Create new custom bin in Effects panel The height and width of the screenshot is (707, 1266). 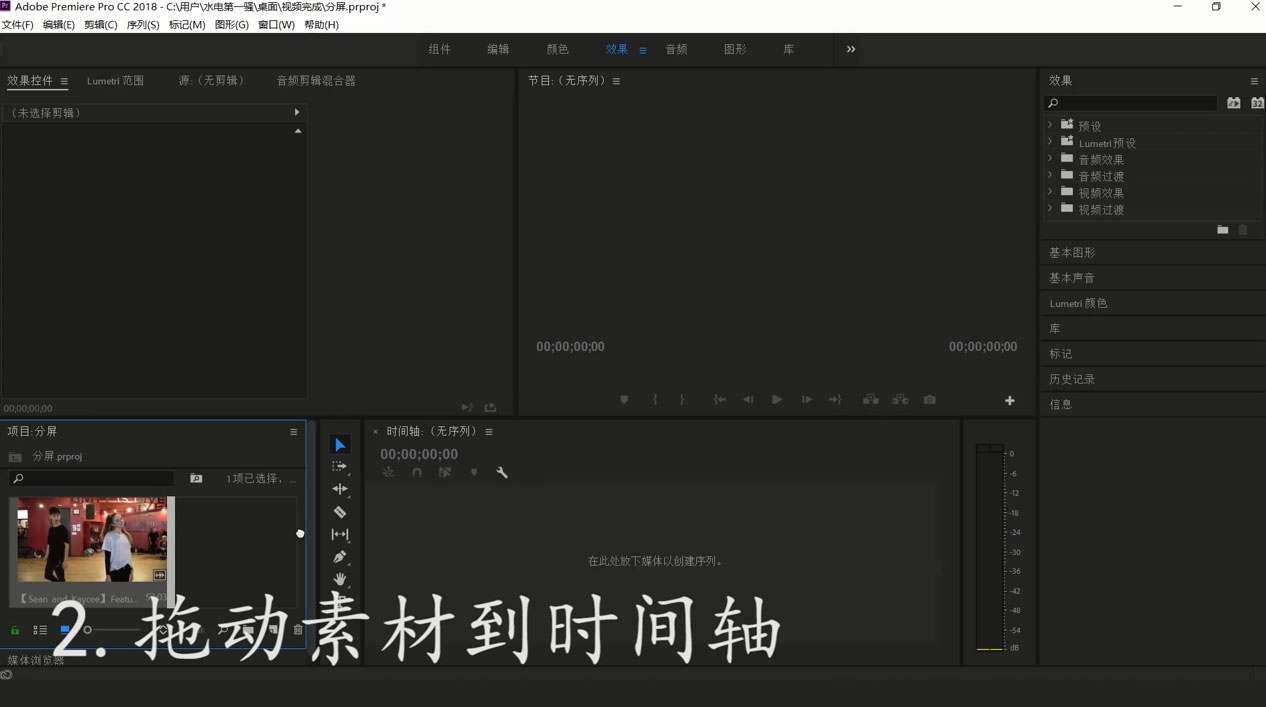point(1222,230)
